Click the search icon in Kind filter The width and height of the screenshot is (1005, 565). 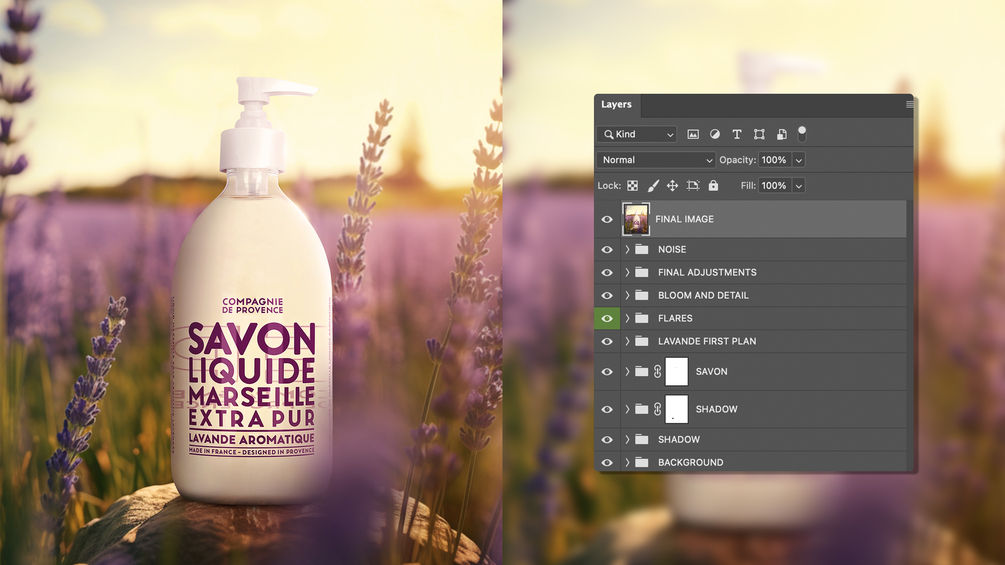(608, 135)
